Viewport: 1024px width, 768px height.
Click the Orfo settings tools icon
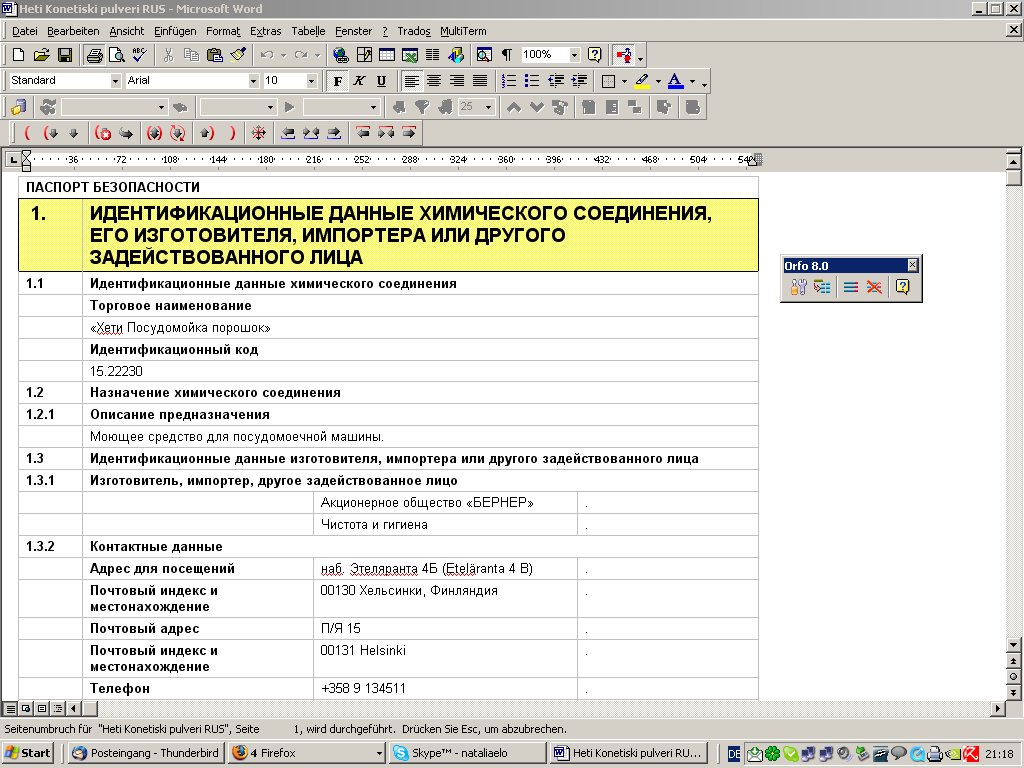[798, 287]
